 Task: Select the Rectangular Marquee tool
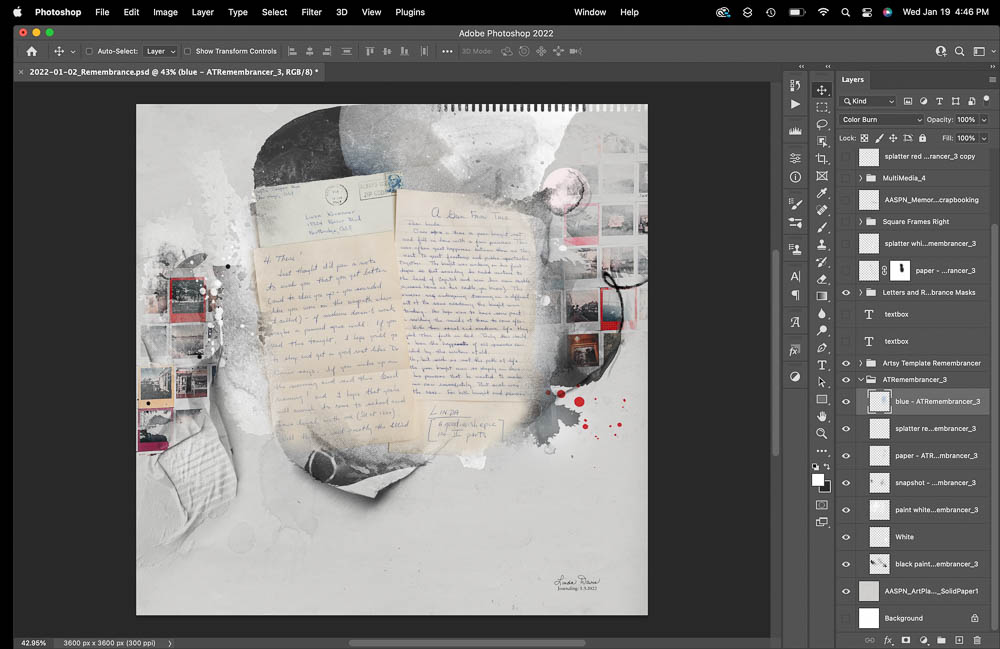click(821, 107)
